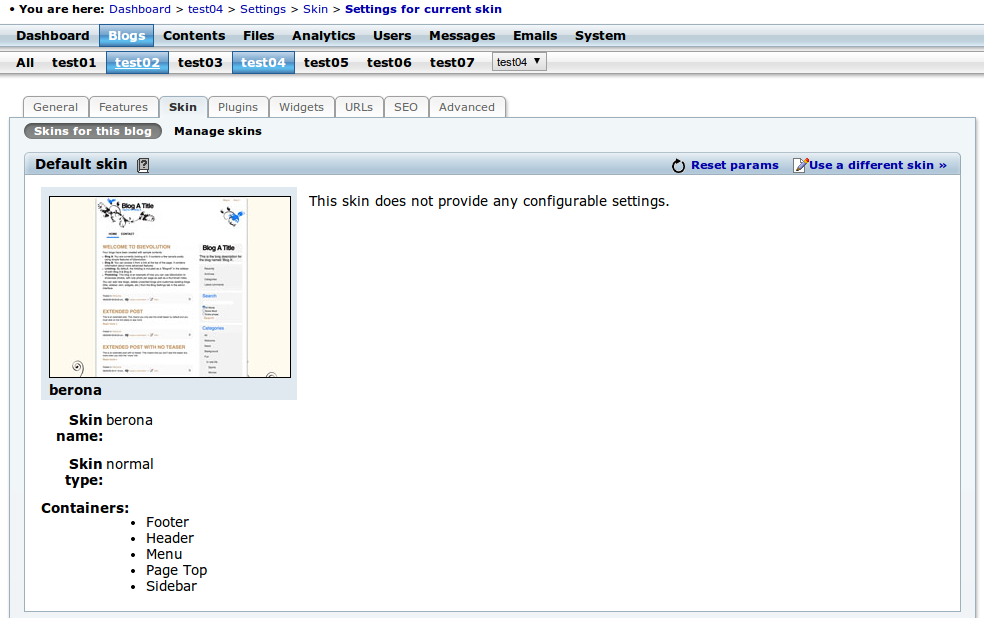Viewport: 984px width, 618px height.
Task: Click the Settings breadcrumb link
Action: (263, 9)
